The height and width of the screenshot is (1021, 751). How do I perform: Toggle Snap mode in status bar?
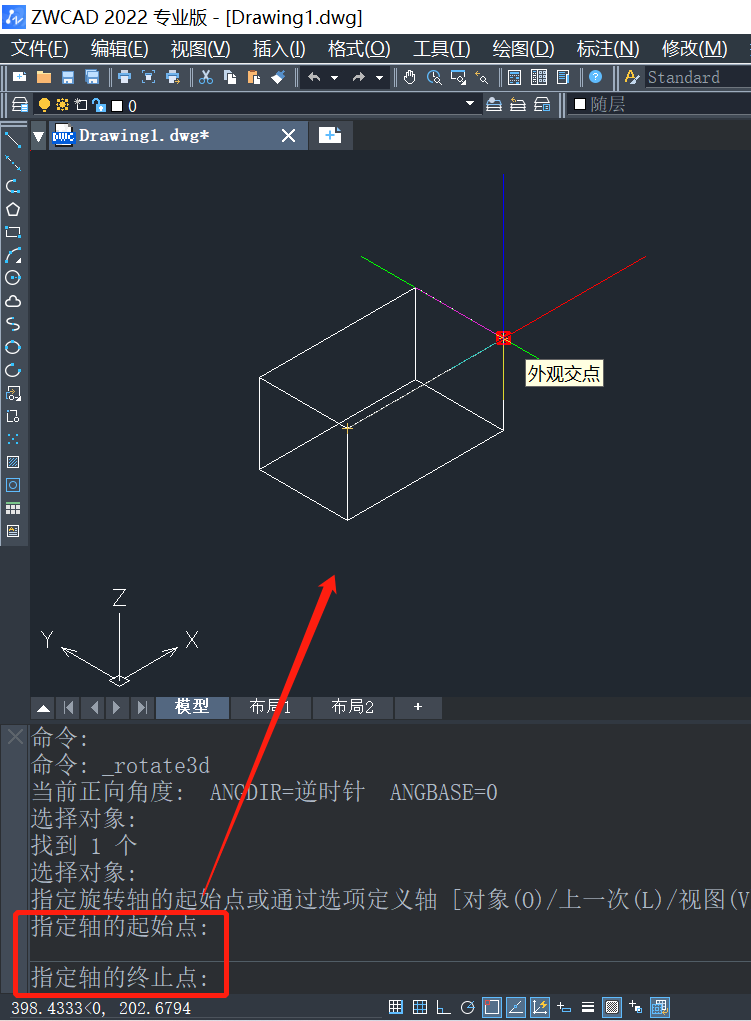click(x=395, y=1007)
